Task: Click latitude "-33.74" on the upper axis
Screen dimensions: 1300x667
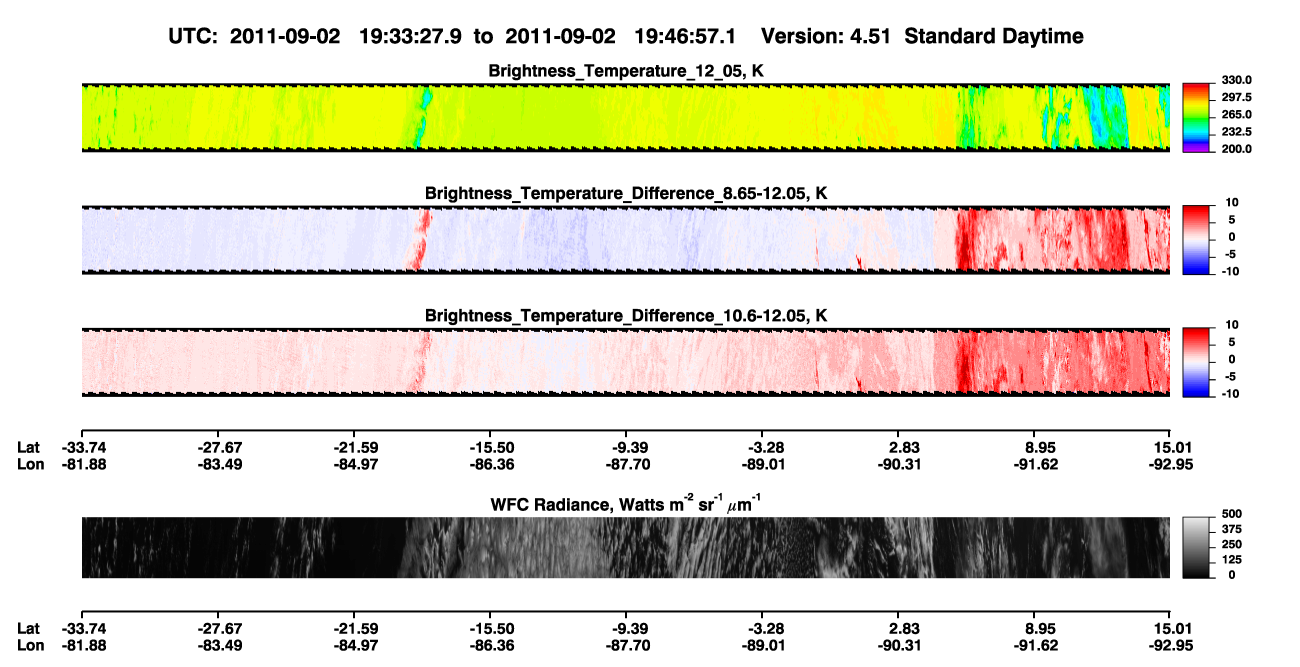Action: (82, 448)
